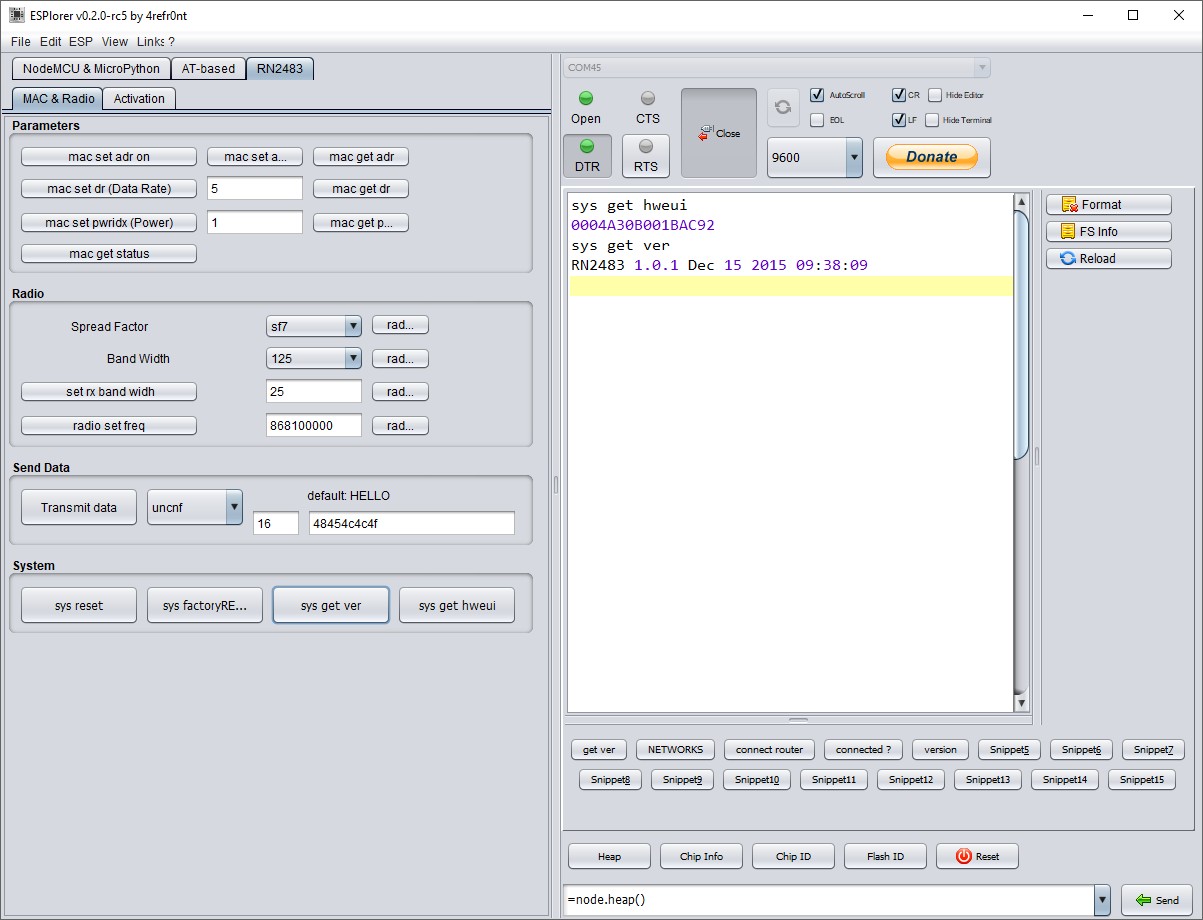Click the connect router snippet button
1203x920 pixels.
point(770,749)
